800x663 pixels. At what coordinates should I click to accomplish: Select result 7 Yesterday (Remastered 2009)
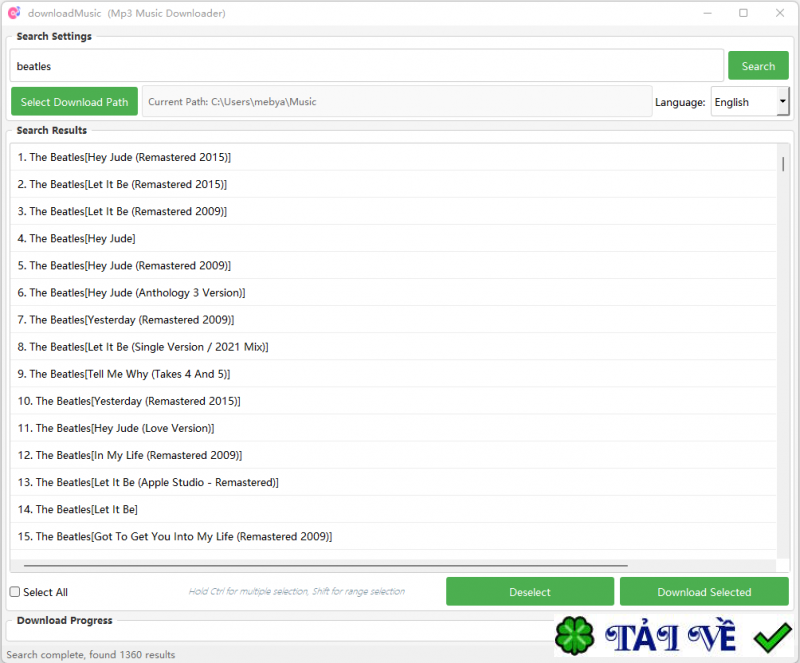coord(393,320)
